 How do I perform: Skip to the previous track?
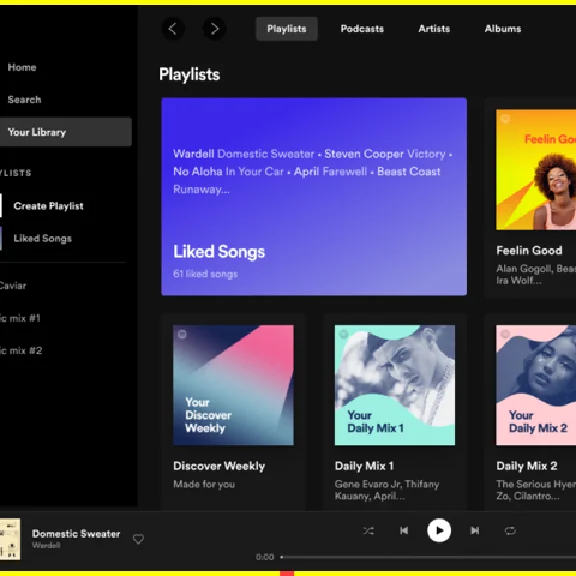(x=404, y=530)
